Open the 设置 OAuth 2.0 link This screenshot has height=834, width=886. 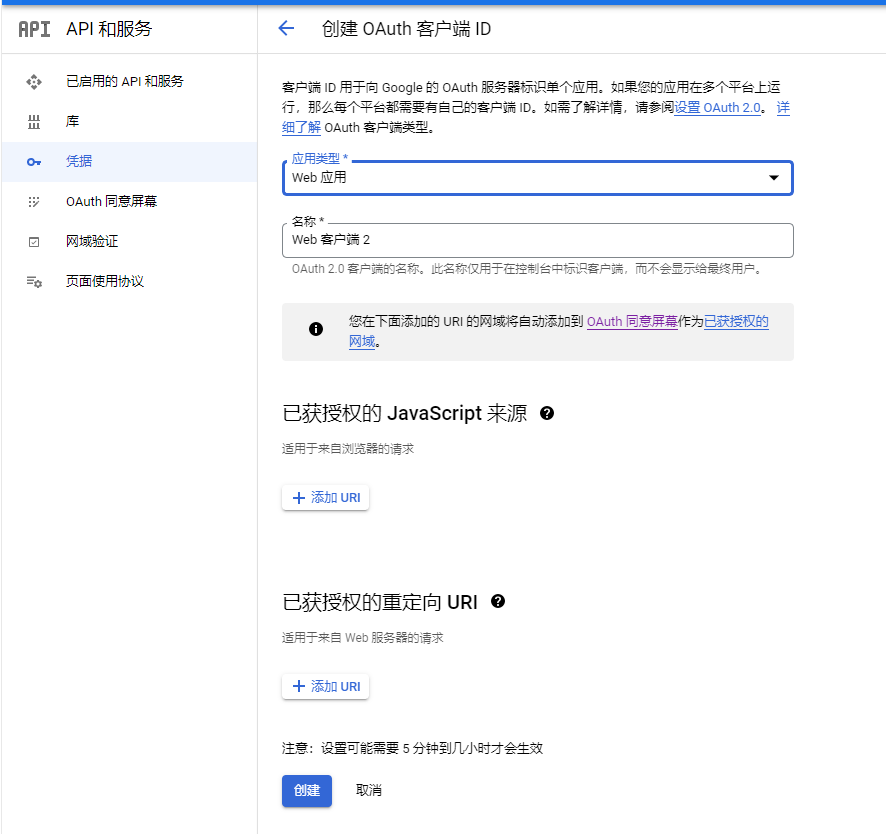(717, 107)
